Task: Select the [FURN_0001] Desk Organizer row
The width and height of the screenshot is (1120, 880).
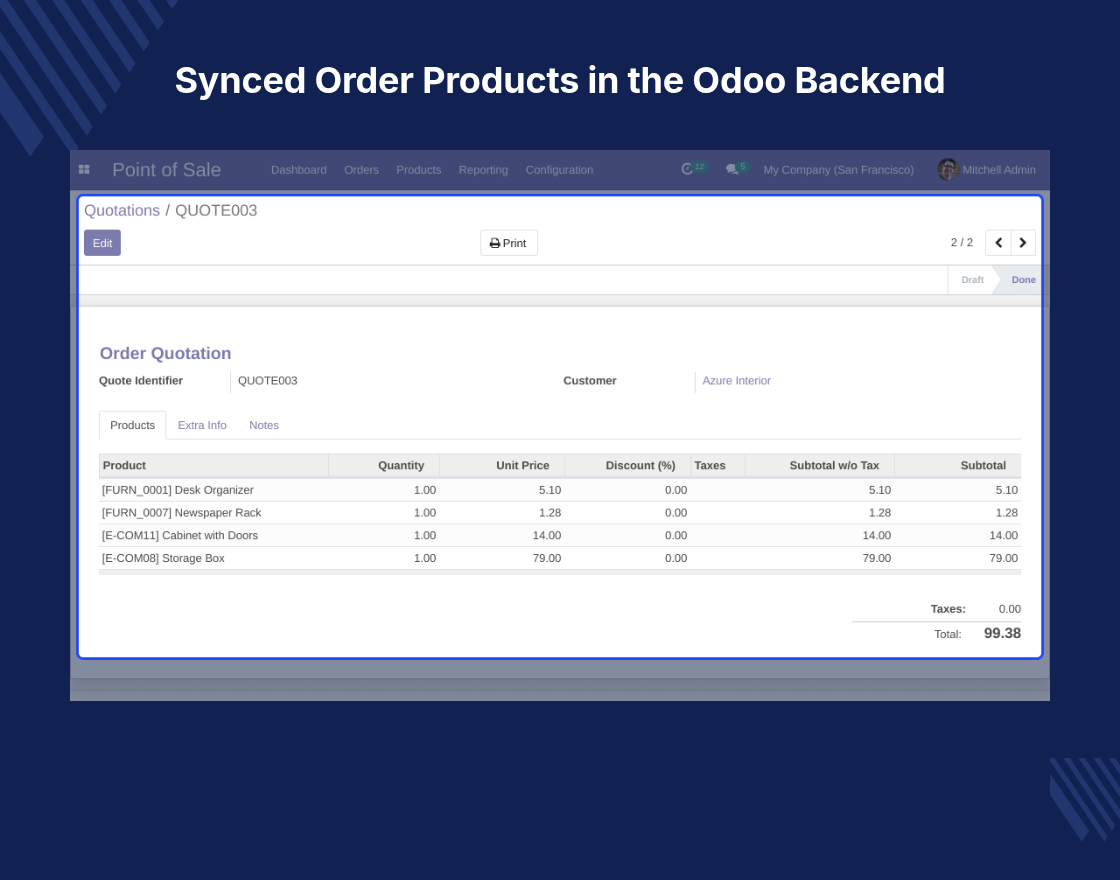Action: (560, 490)
